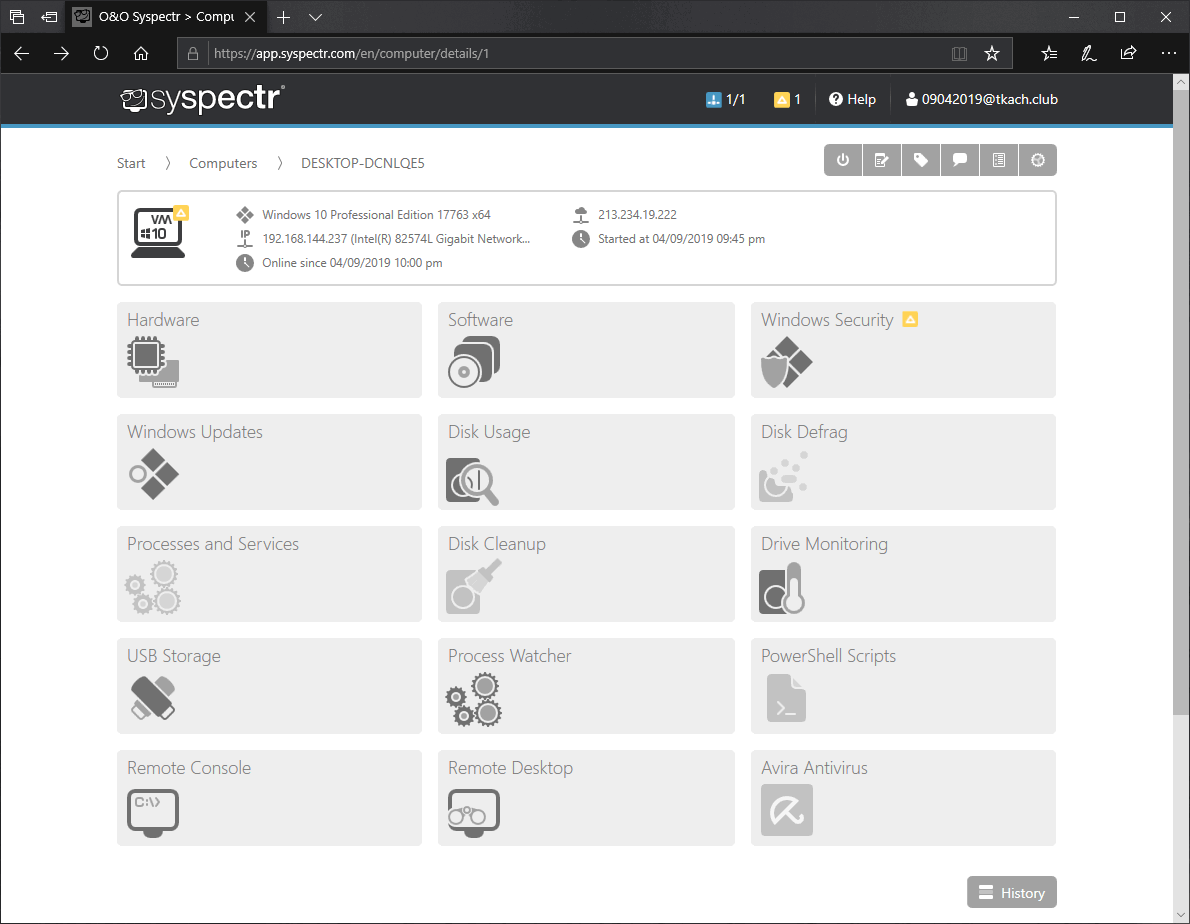
Task: Click the browser Back arrow
Action: click(21, 54)
